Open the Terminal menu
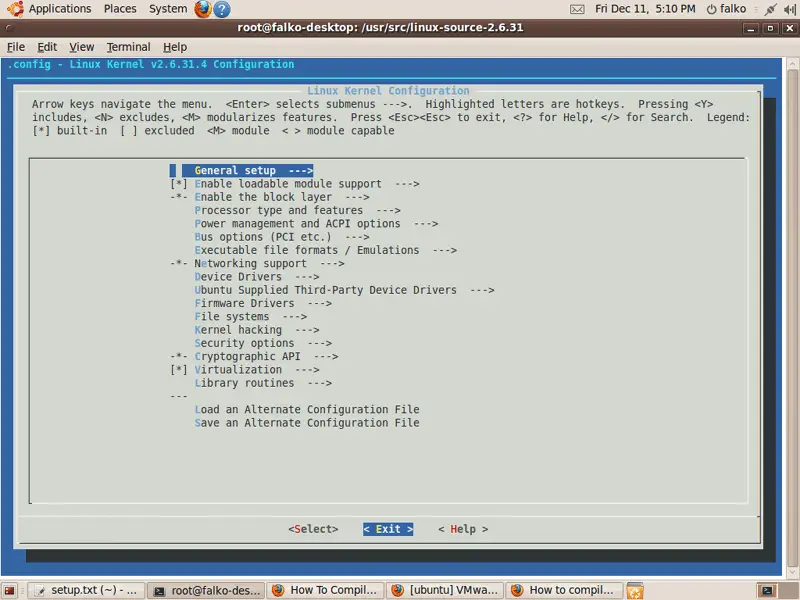This screenshot has height=600, width=800. pos(128,47)
